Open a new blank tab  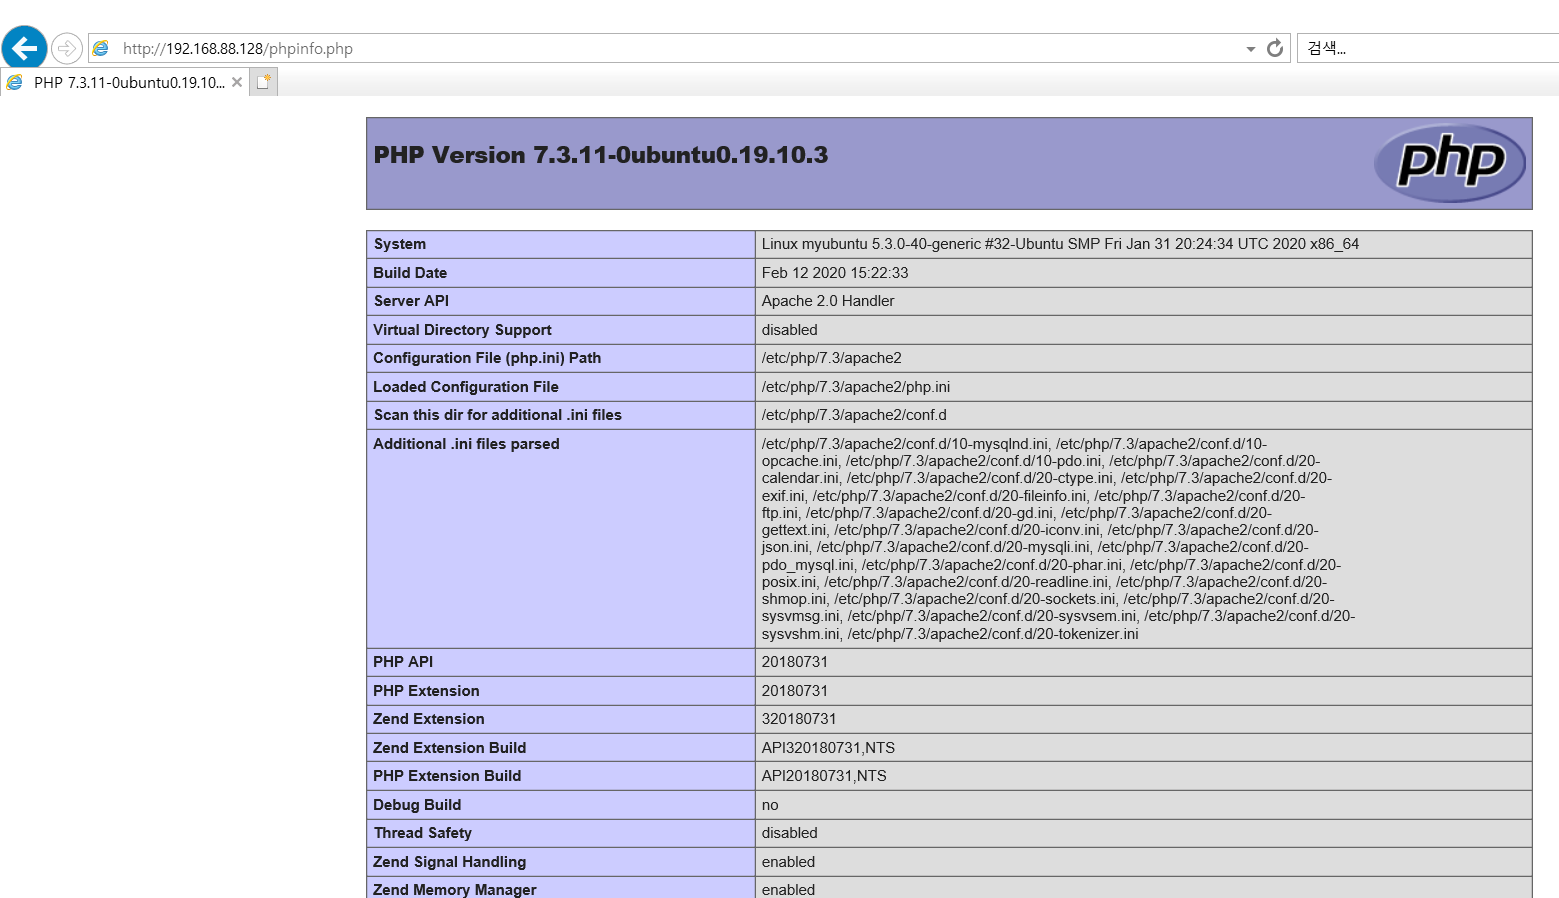click(263, 82)
